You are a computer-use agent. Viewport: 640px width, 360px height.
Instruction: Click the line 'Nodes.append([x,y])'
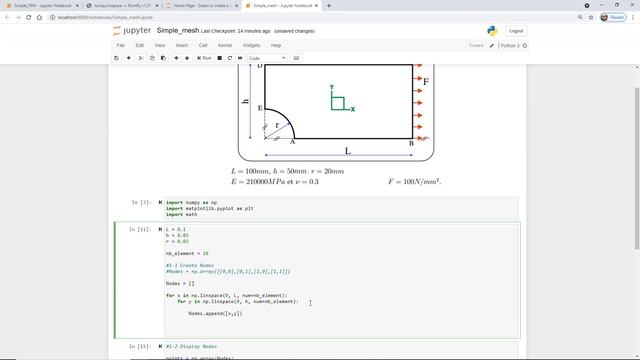[x=215, y=313]
